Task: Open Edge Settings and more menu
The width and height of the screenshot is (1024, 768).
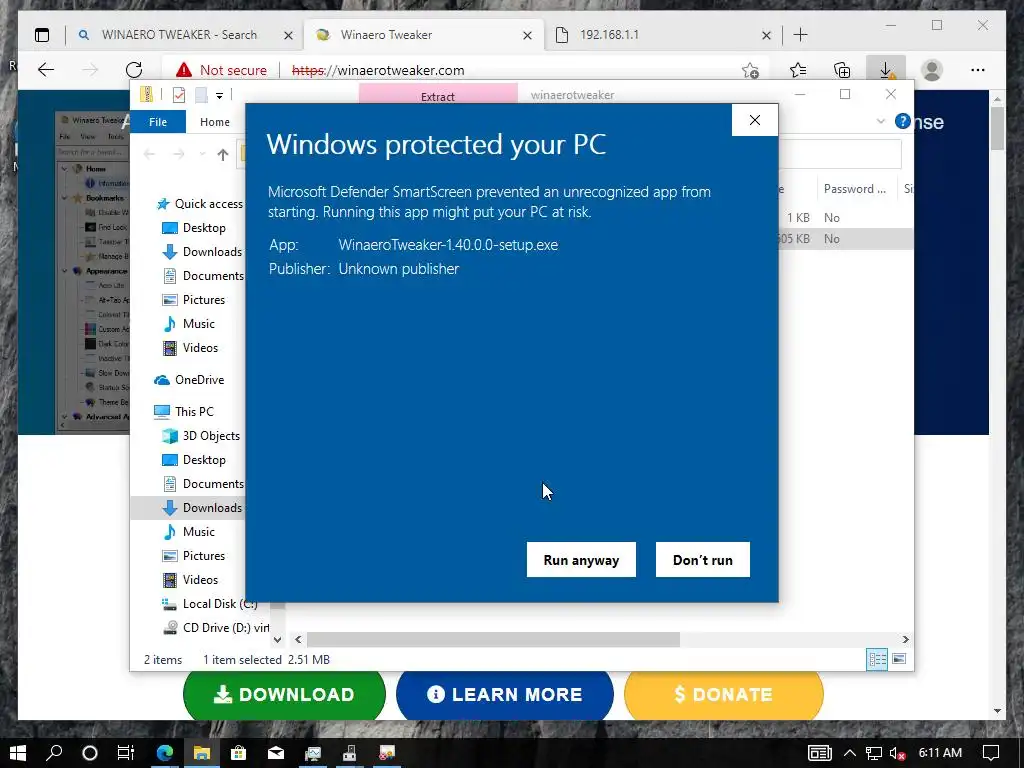Action: pyautogui.click(x=978, y=70)
